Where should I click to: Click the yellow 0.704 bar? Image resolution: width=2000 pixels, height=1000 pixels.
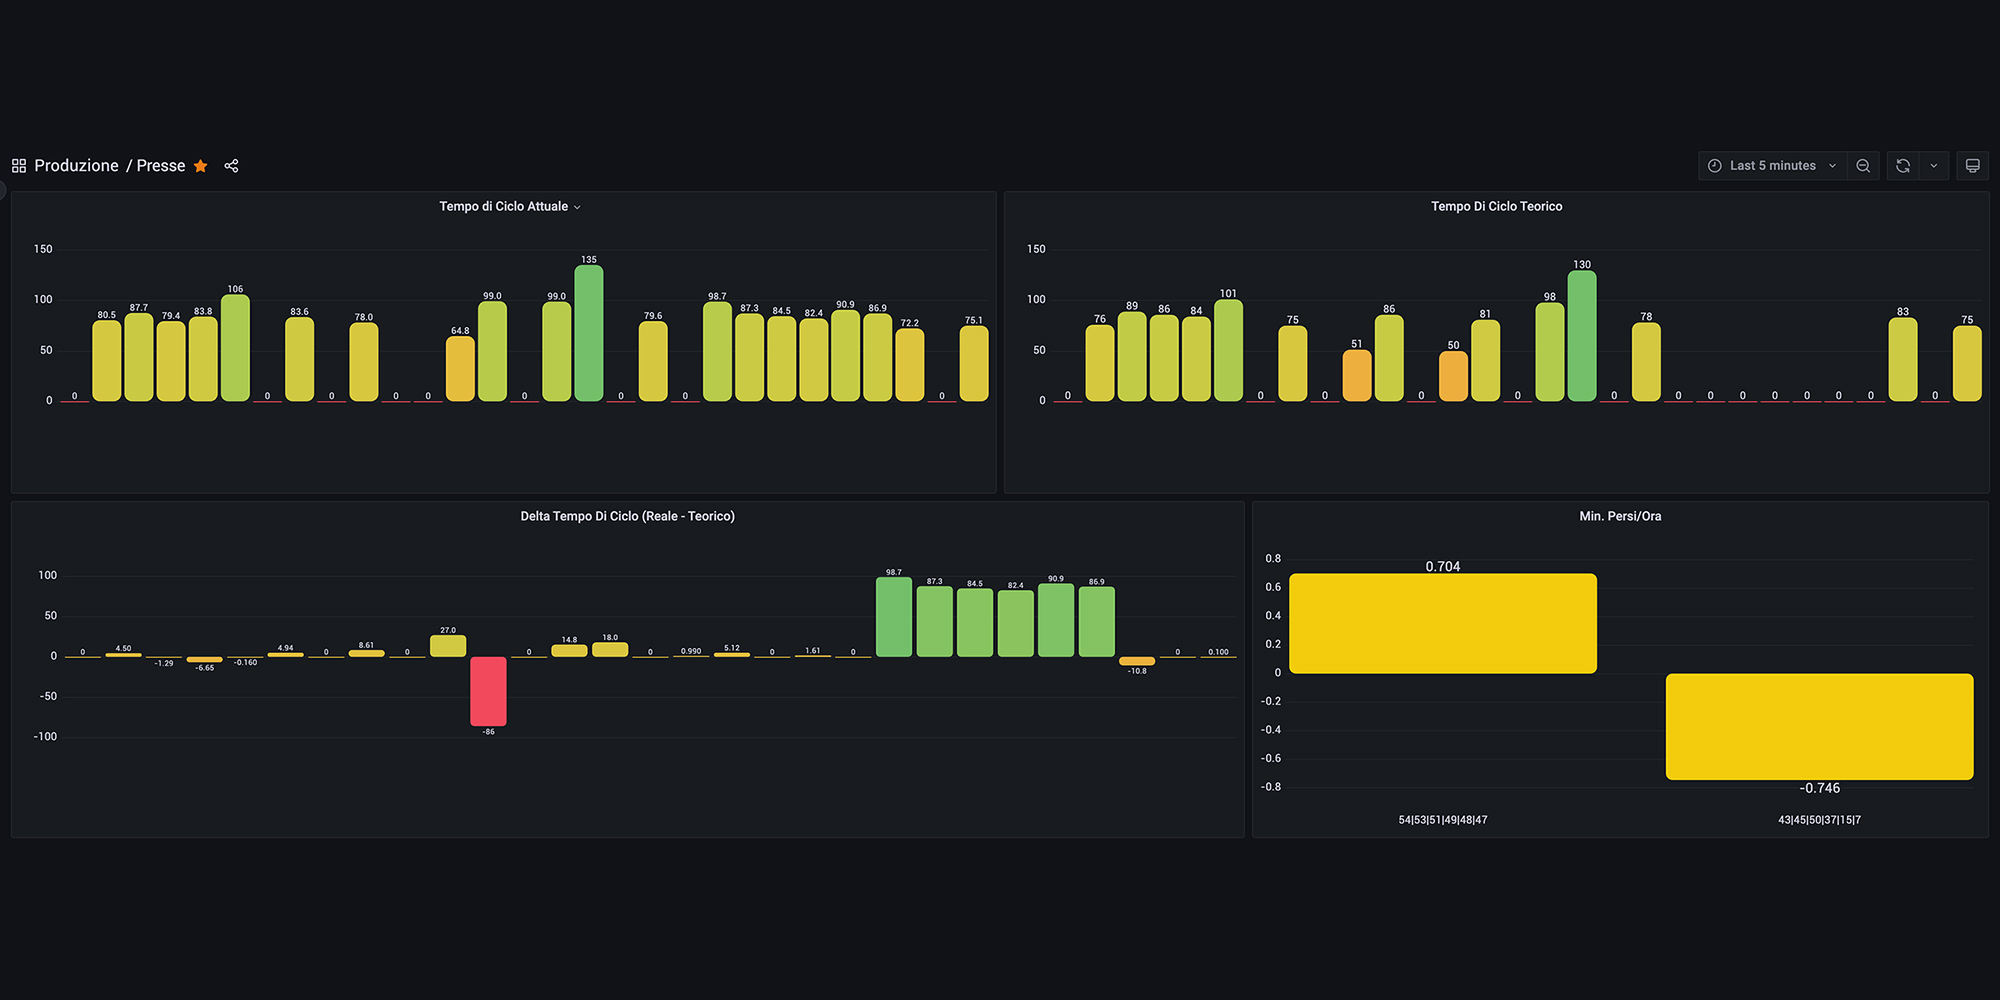[x=1442, y=623]
